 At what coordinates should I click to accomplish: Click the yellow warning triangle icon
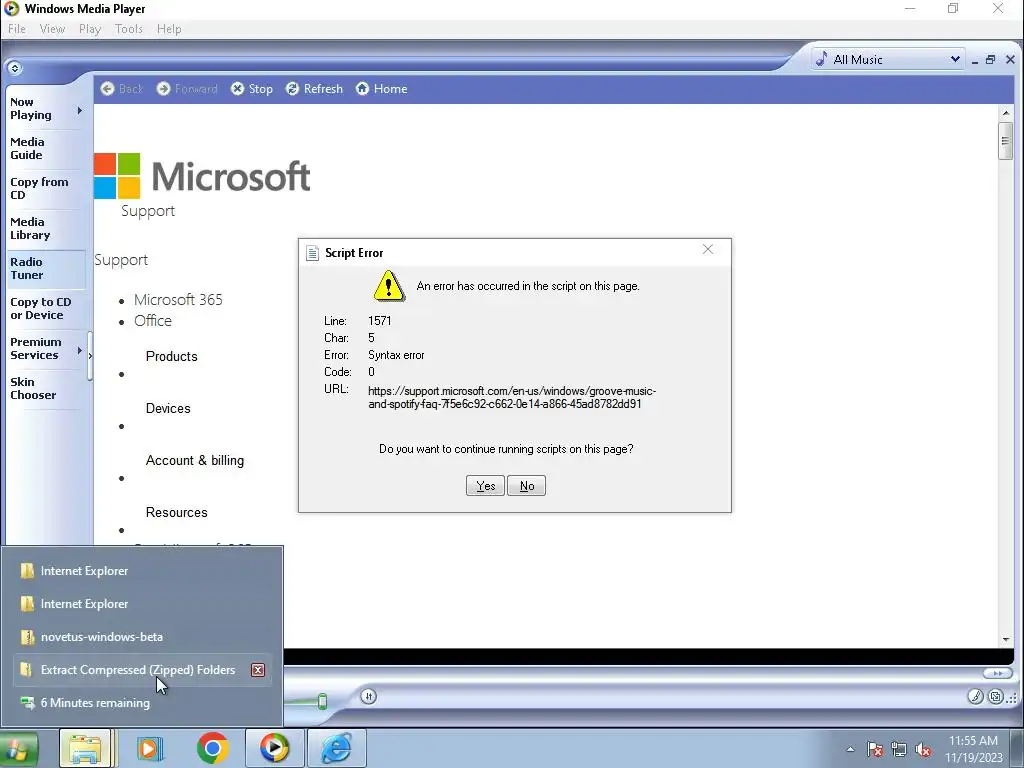point(389,285)
